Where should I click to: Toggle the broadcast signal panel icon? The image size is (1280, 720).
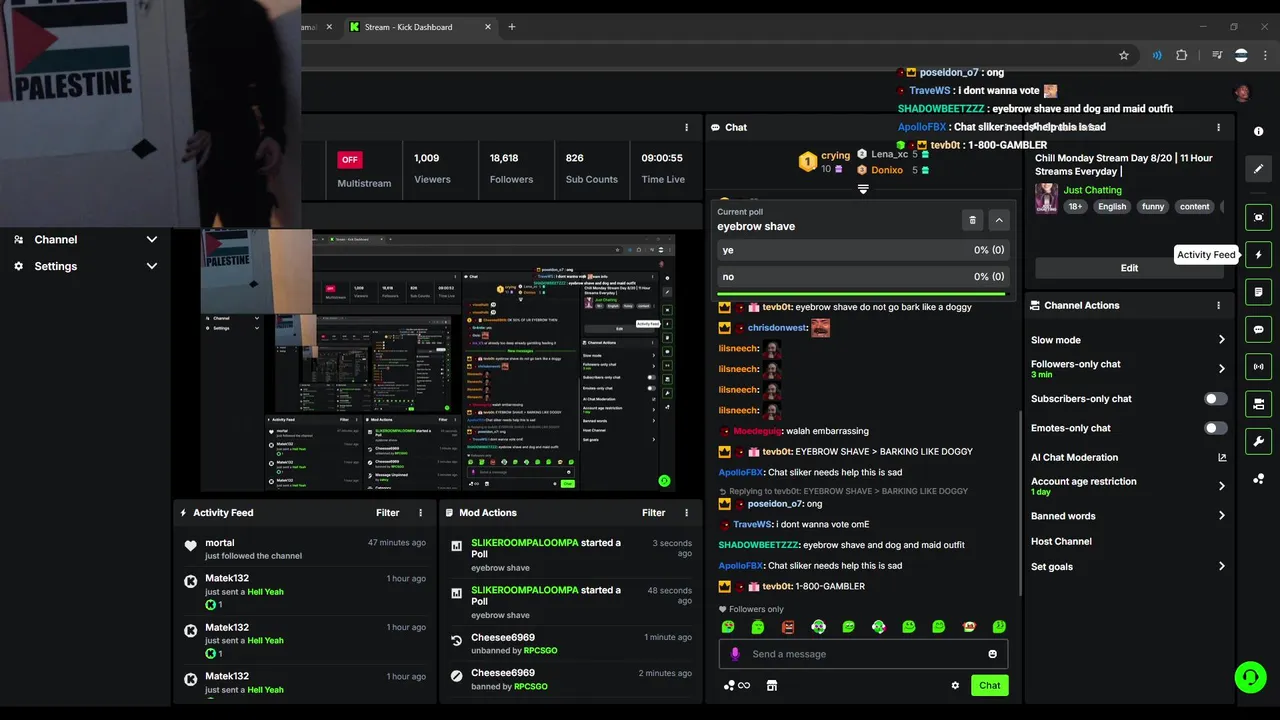tap(1258, 367)
